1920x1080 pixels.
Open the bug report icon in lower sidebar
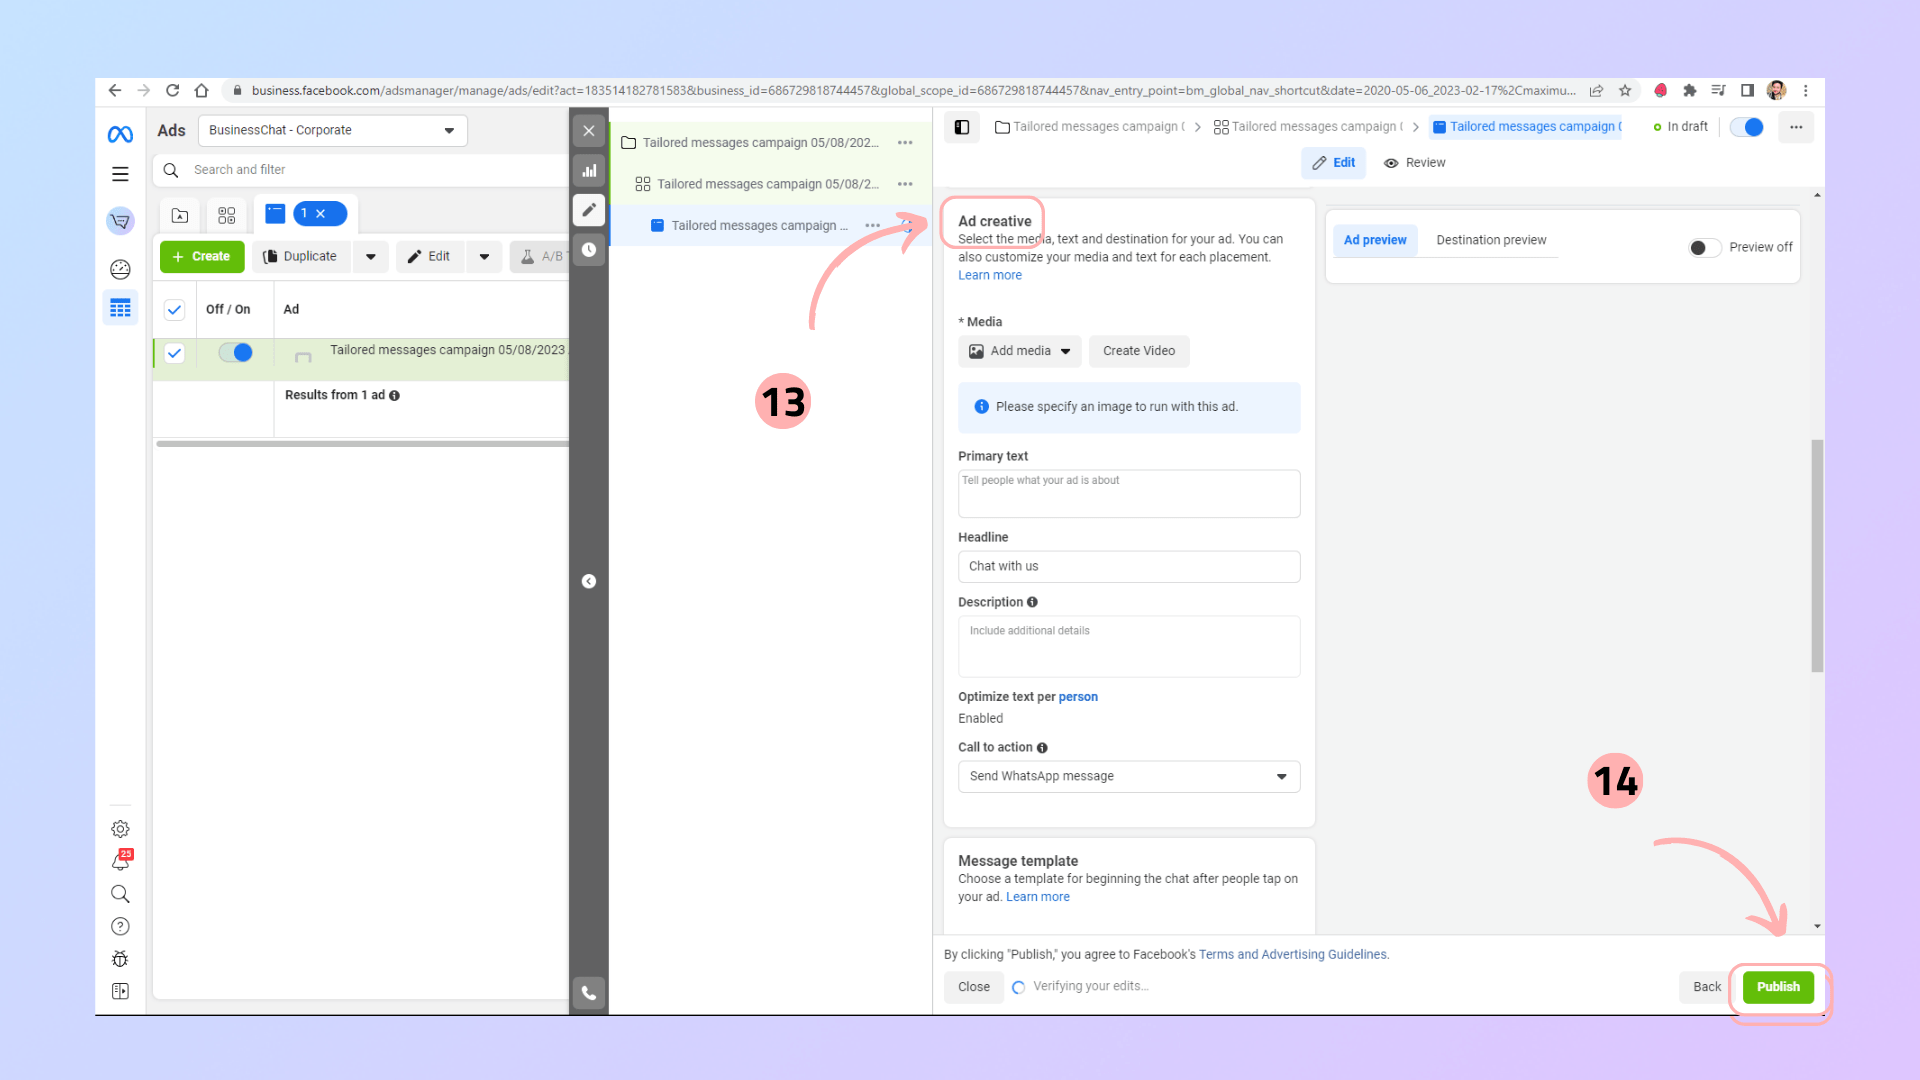click(x=120, y=959)
